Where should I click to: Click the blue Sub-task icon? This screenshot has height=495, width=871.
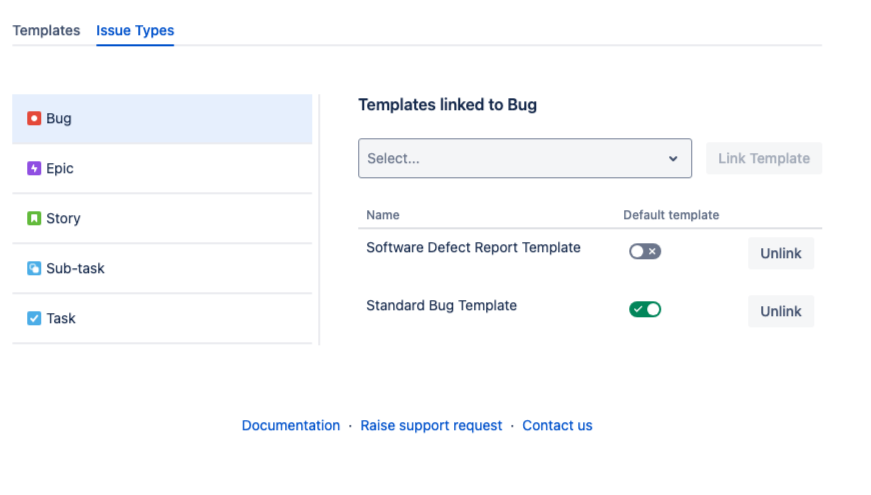point(34,268)
